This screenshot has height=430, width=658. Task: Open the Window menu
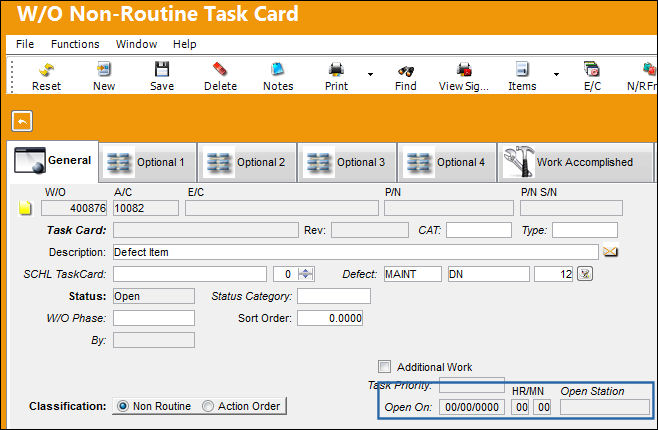click(x=136, y=44)
